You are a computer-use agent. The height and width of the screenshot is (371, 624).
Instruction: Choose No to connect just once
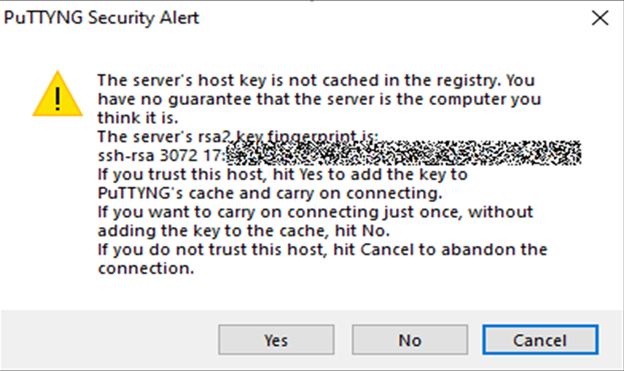pos(410,340)
